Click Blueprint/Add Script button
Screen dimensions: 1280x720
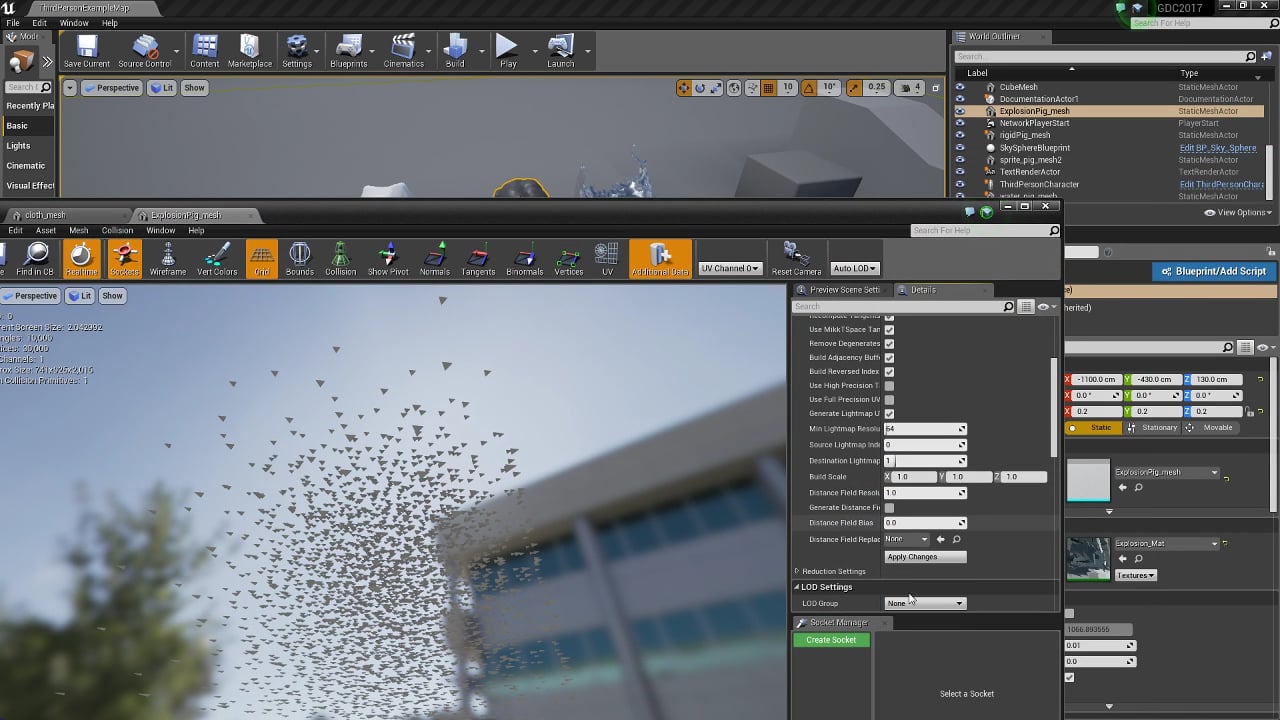pyautogui.click(x=1214, y=271)
